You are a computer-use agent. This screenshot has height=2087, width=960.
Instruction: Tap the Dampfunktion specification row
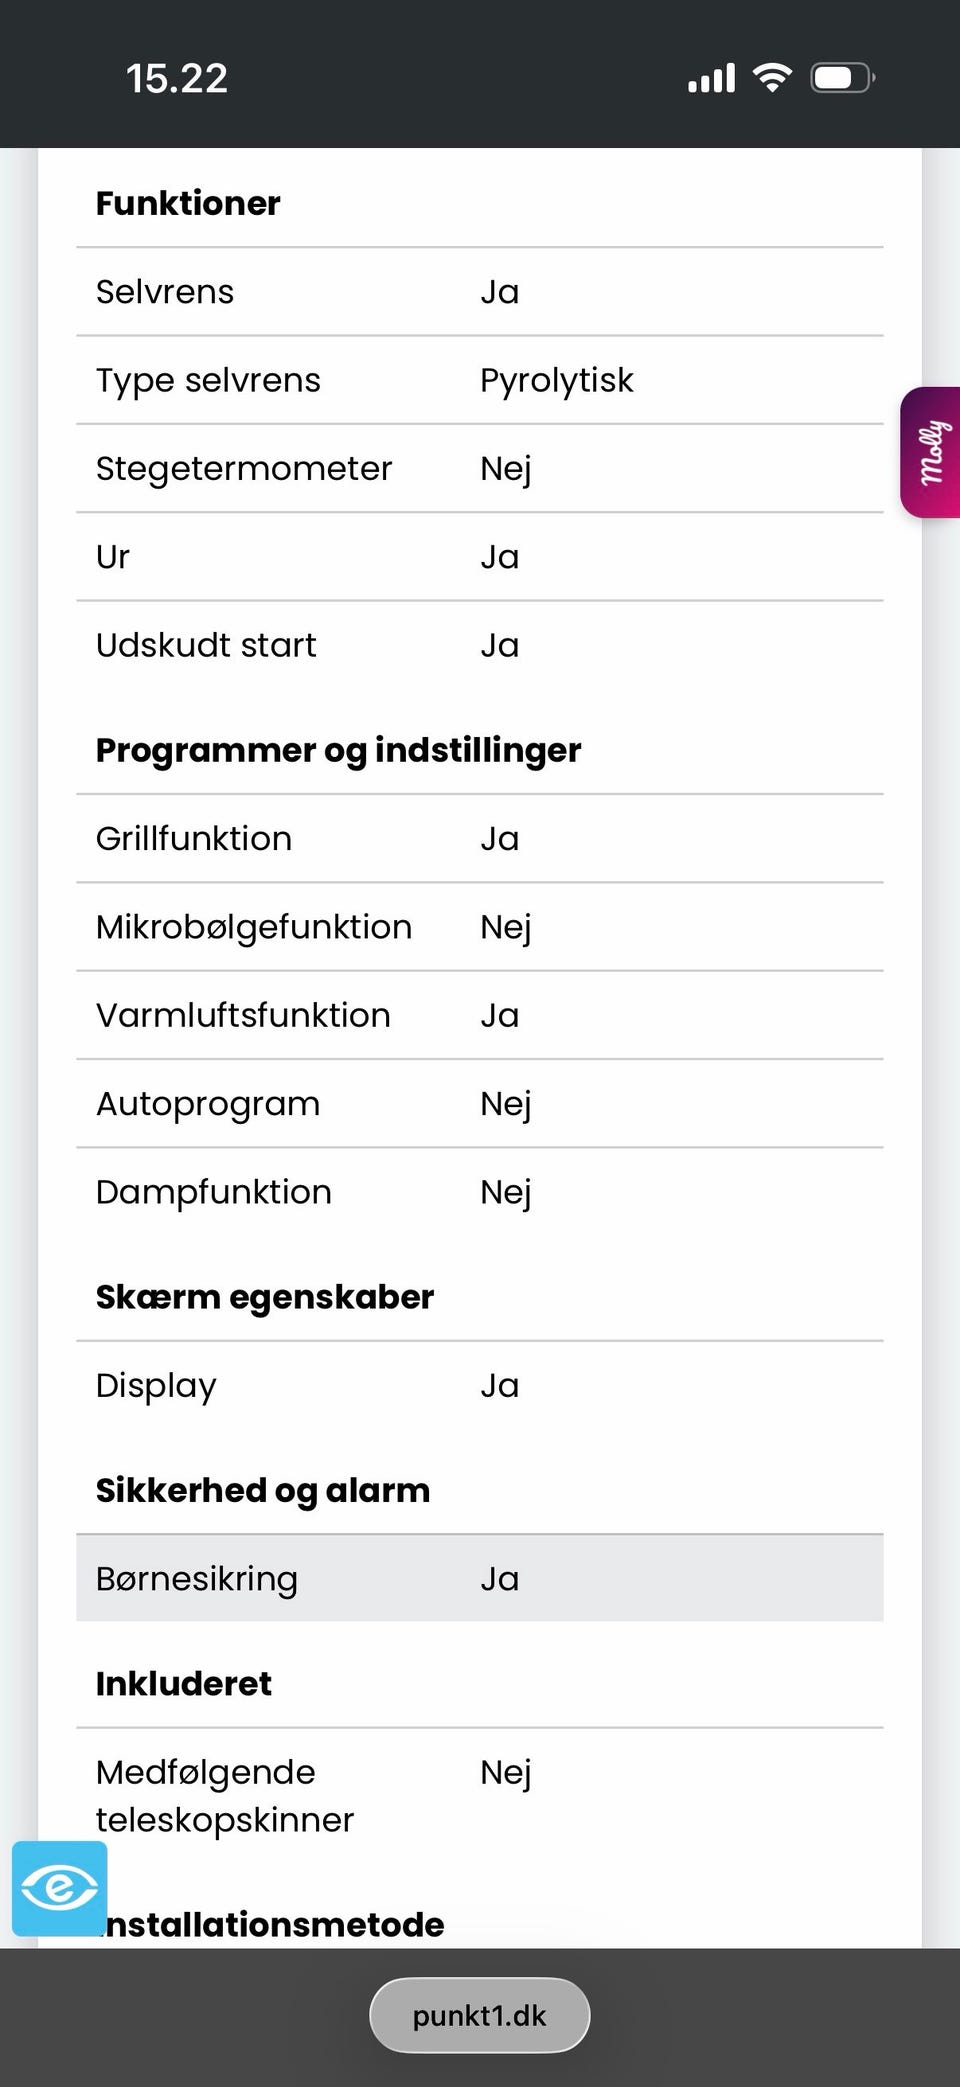(x=480, y=1192)
